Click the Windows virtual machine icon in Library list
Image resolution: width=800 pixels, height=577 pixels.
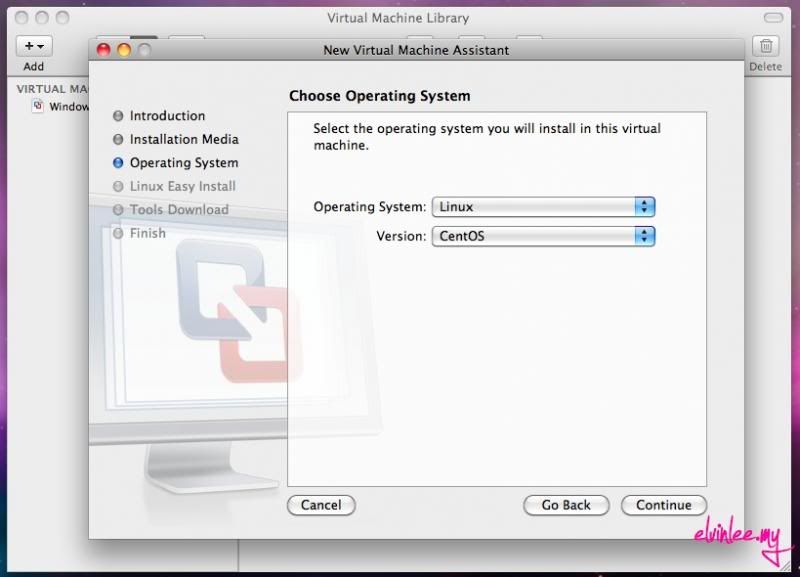point(38,106)
